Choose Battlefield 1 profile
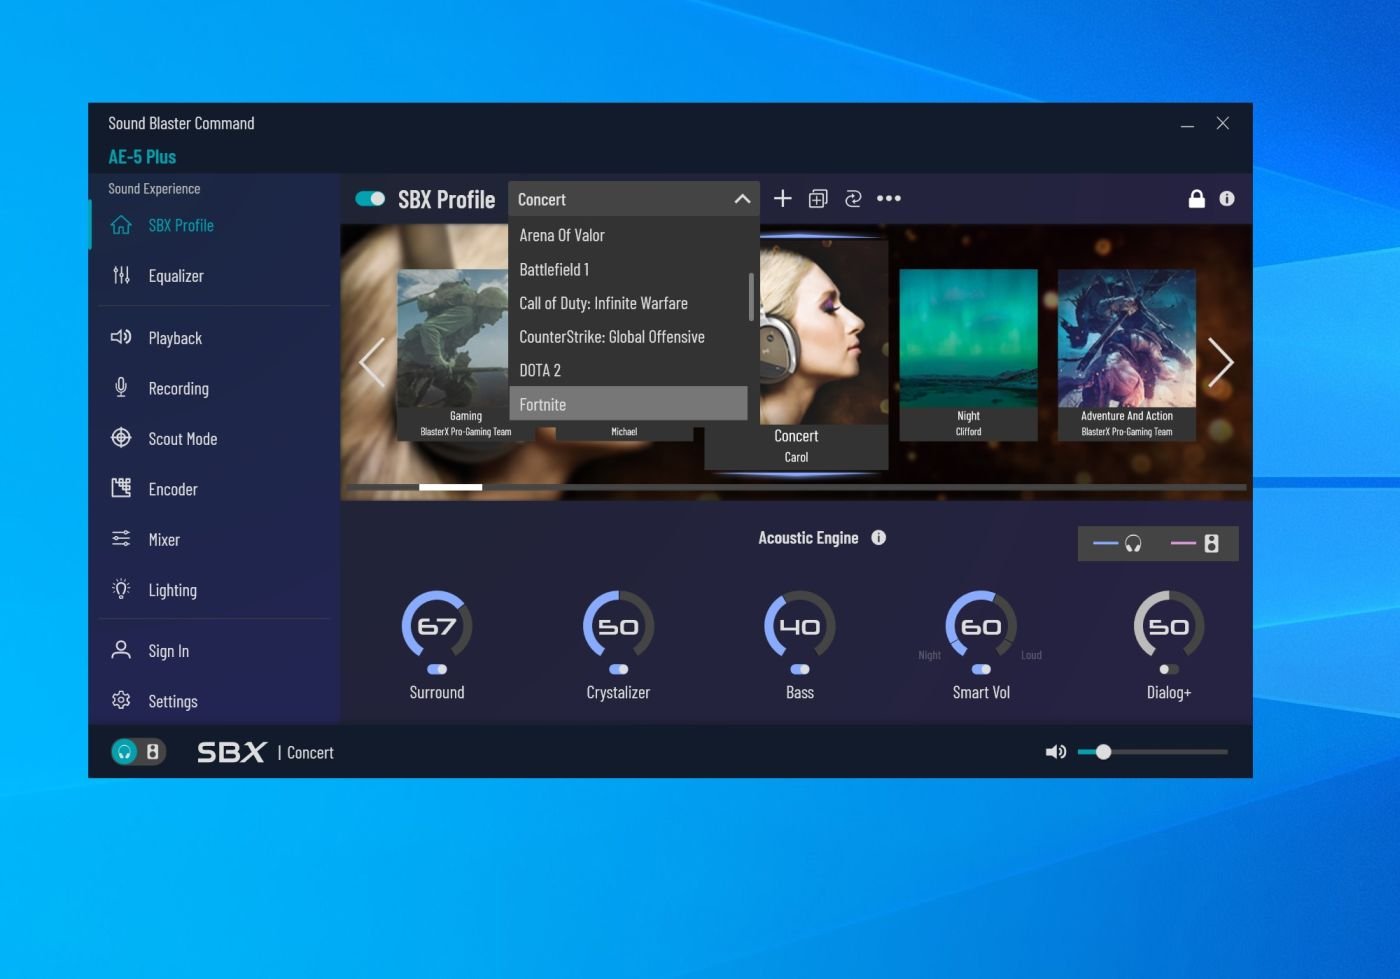This screenshot has height=979, width=1400. click(x=628, y=270)
